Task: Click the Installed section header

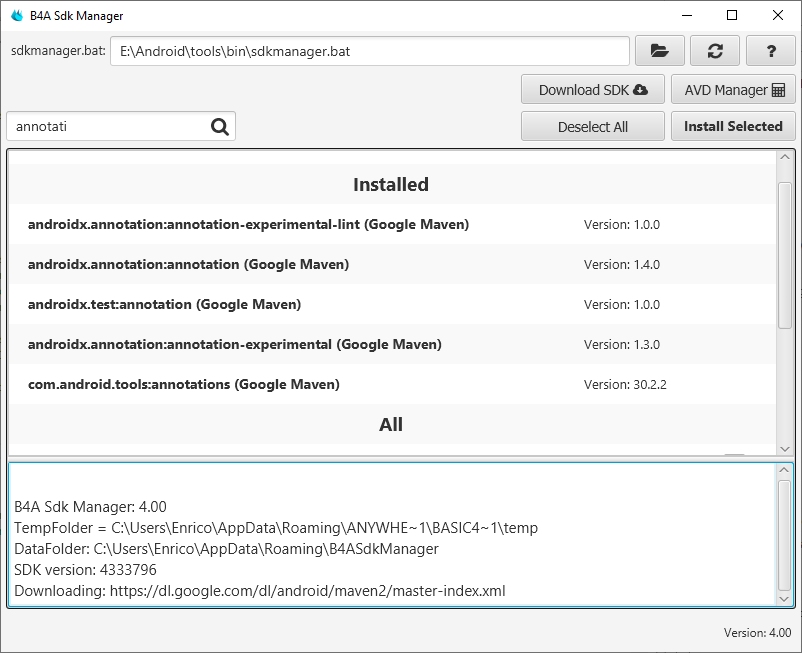Action: (391, 185)
